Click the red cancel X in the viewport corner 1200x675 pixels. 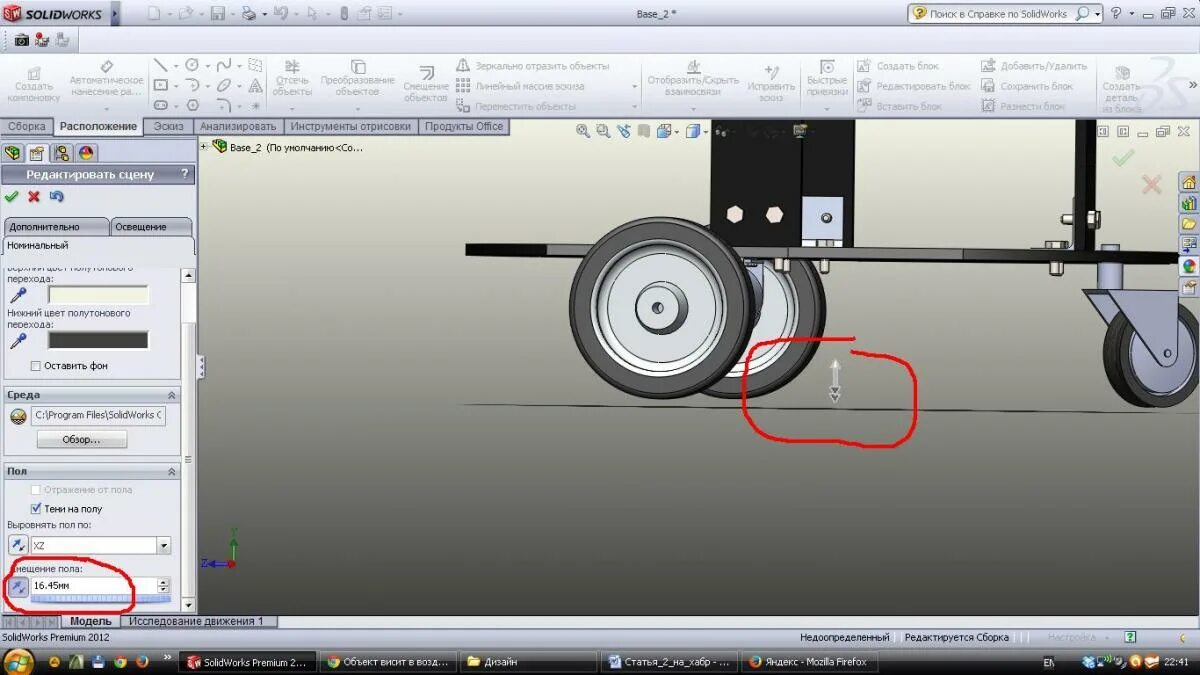coord(1152,184)
